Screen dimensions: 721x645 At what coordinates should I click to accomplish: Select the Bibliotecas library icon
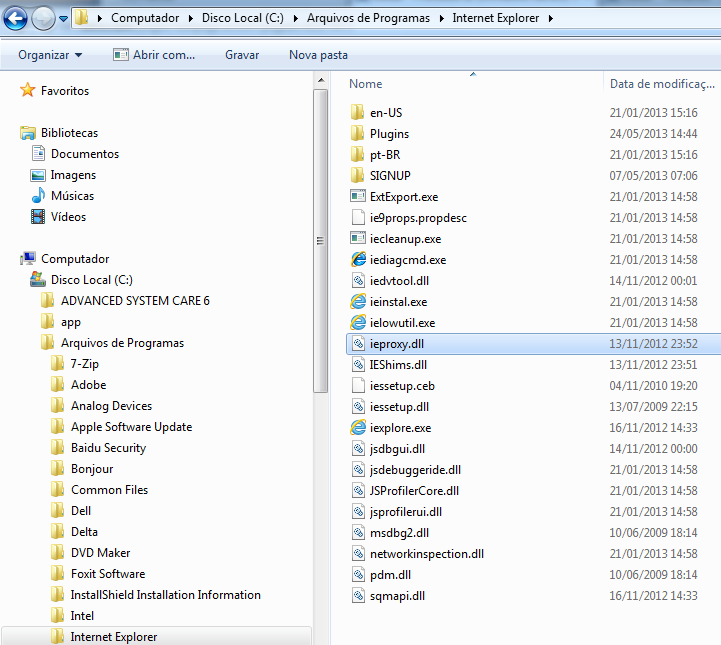pyautogui.click(x=28, y=133)
